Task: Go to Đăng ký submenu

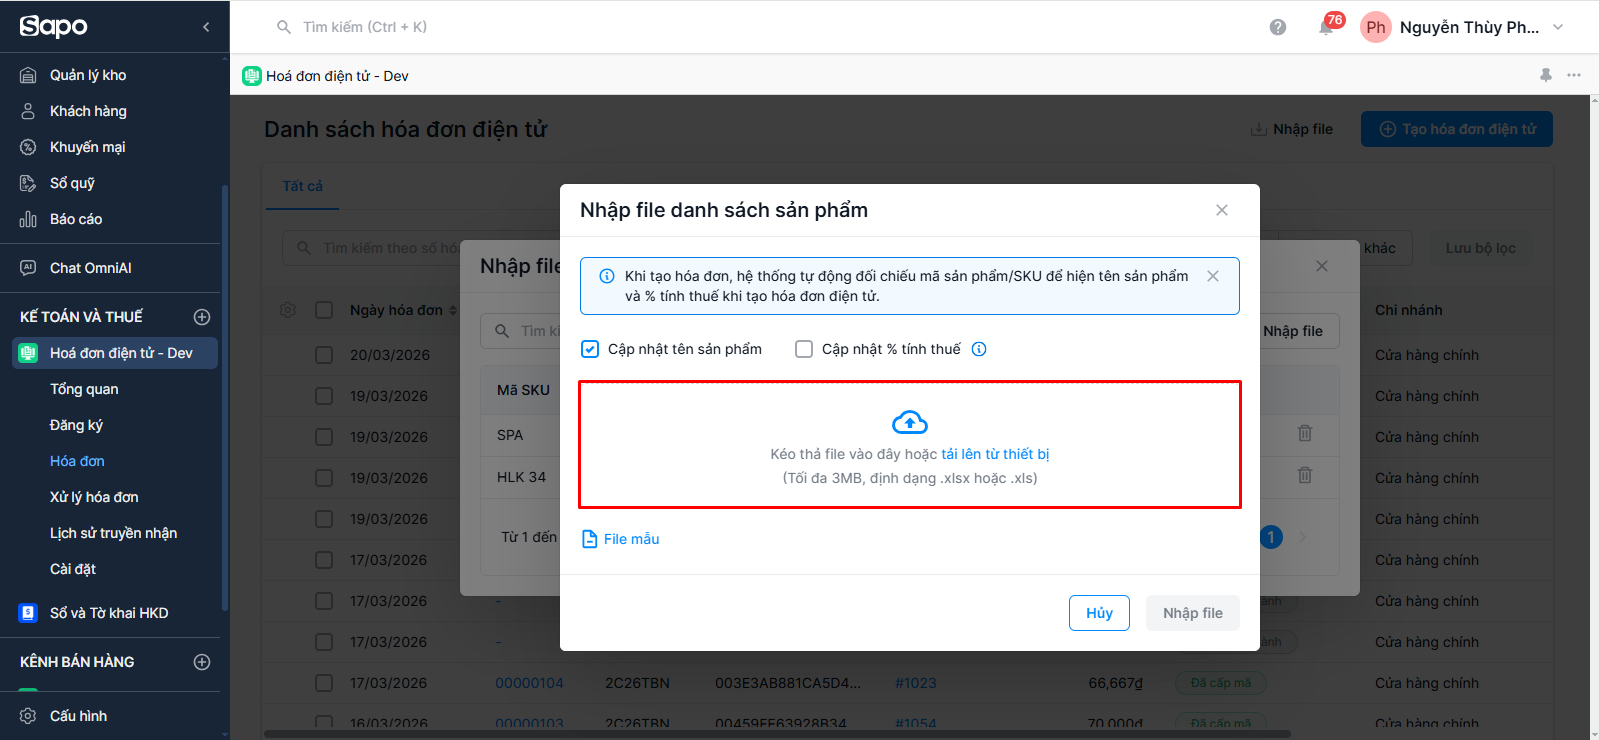Action: (76, 425)
